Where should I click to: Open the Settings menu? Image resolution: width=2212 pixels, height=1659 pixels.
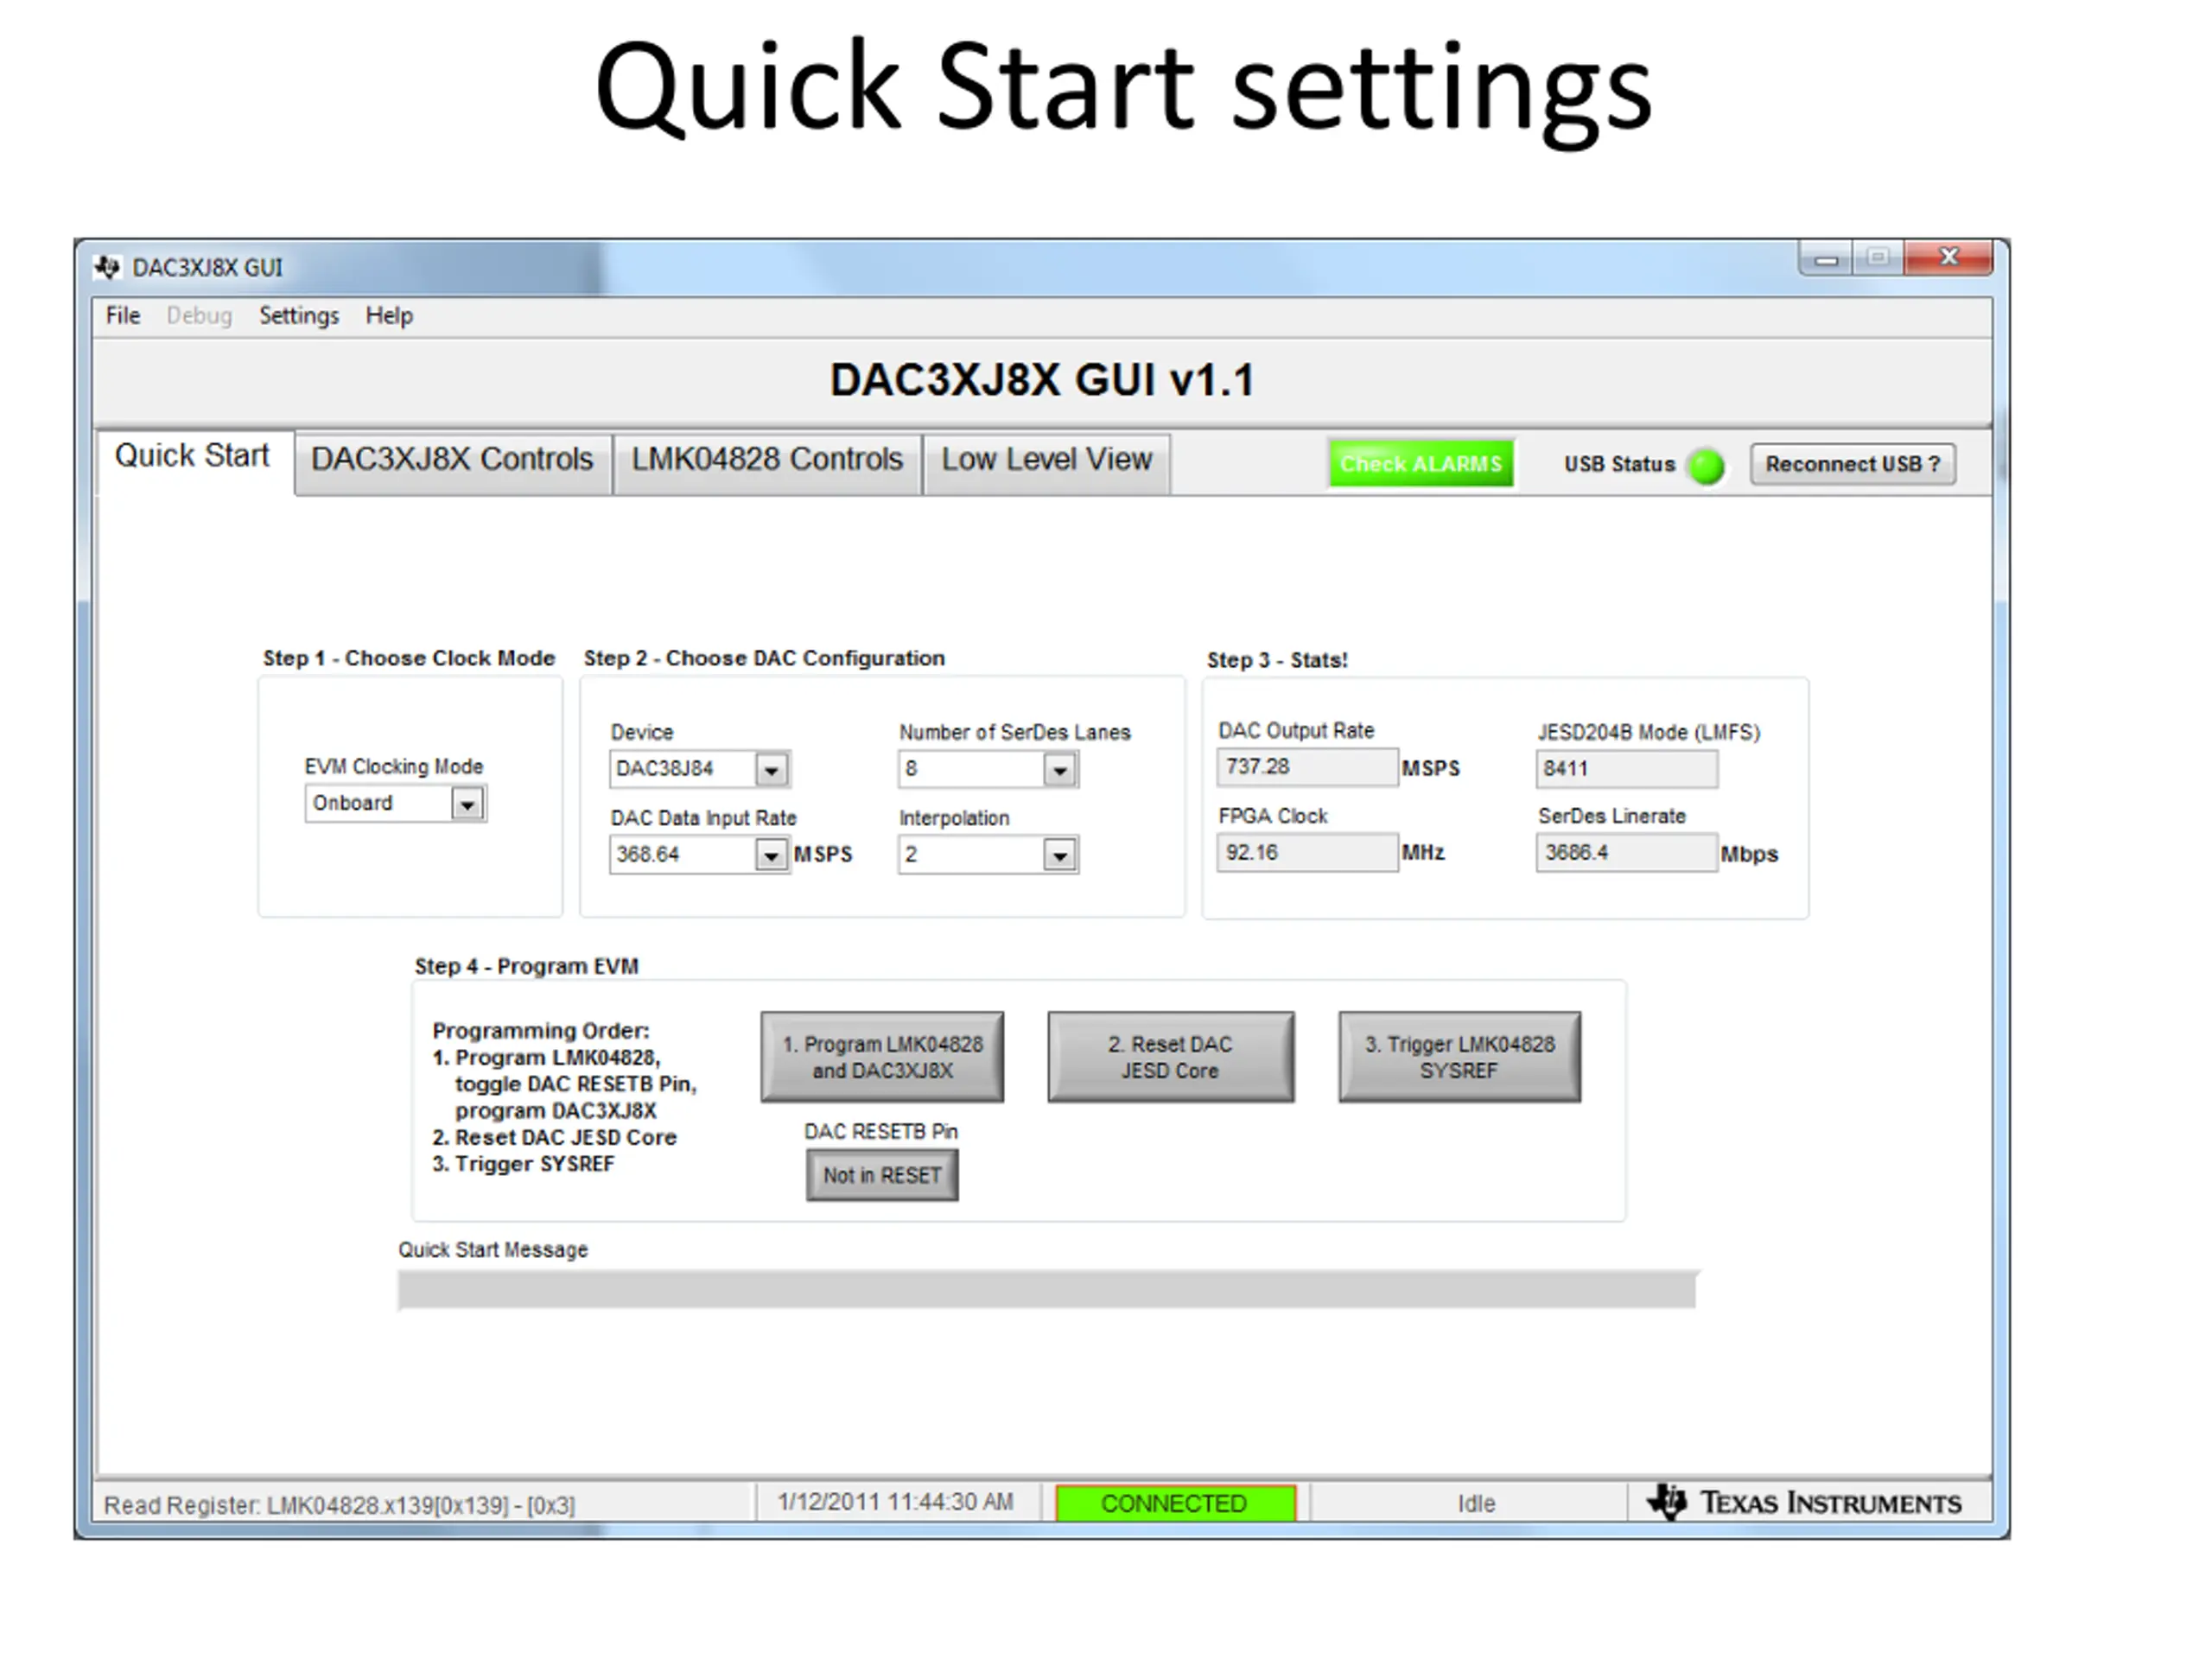click(299, 316)
